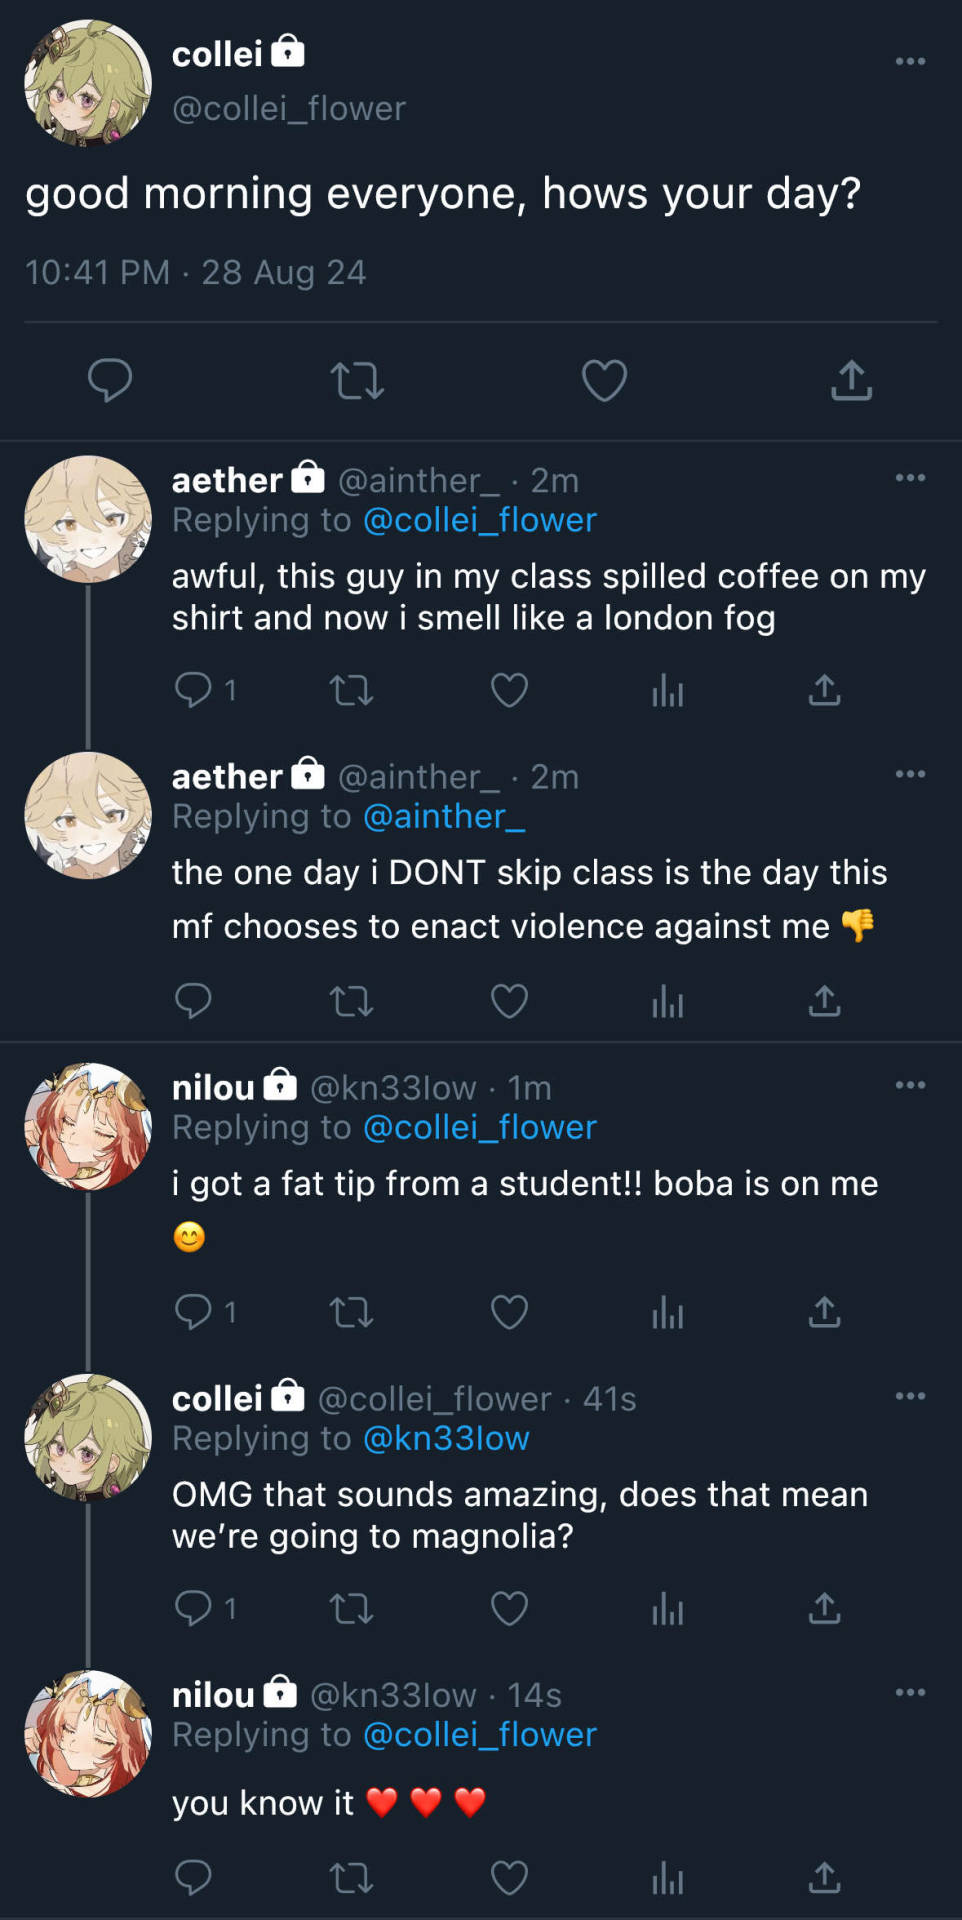Like nilou's 'you know it' reply
The width and height of the screenshot is (962, 1920).
(509, 1878)
